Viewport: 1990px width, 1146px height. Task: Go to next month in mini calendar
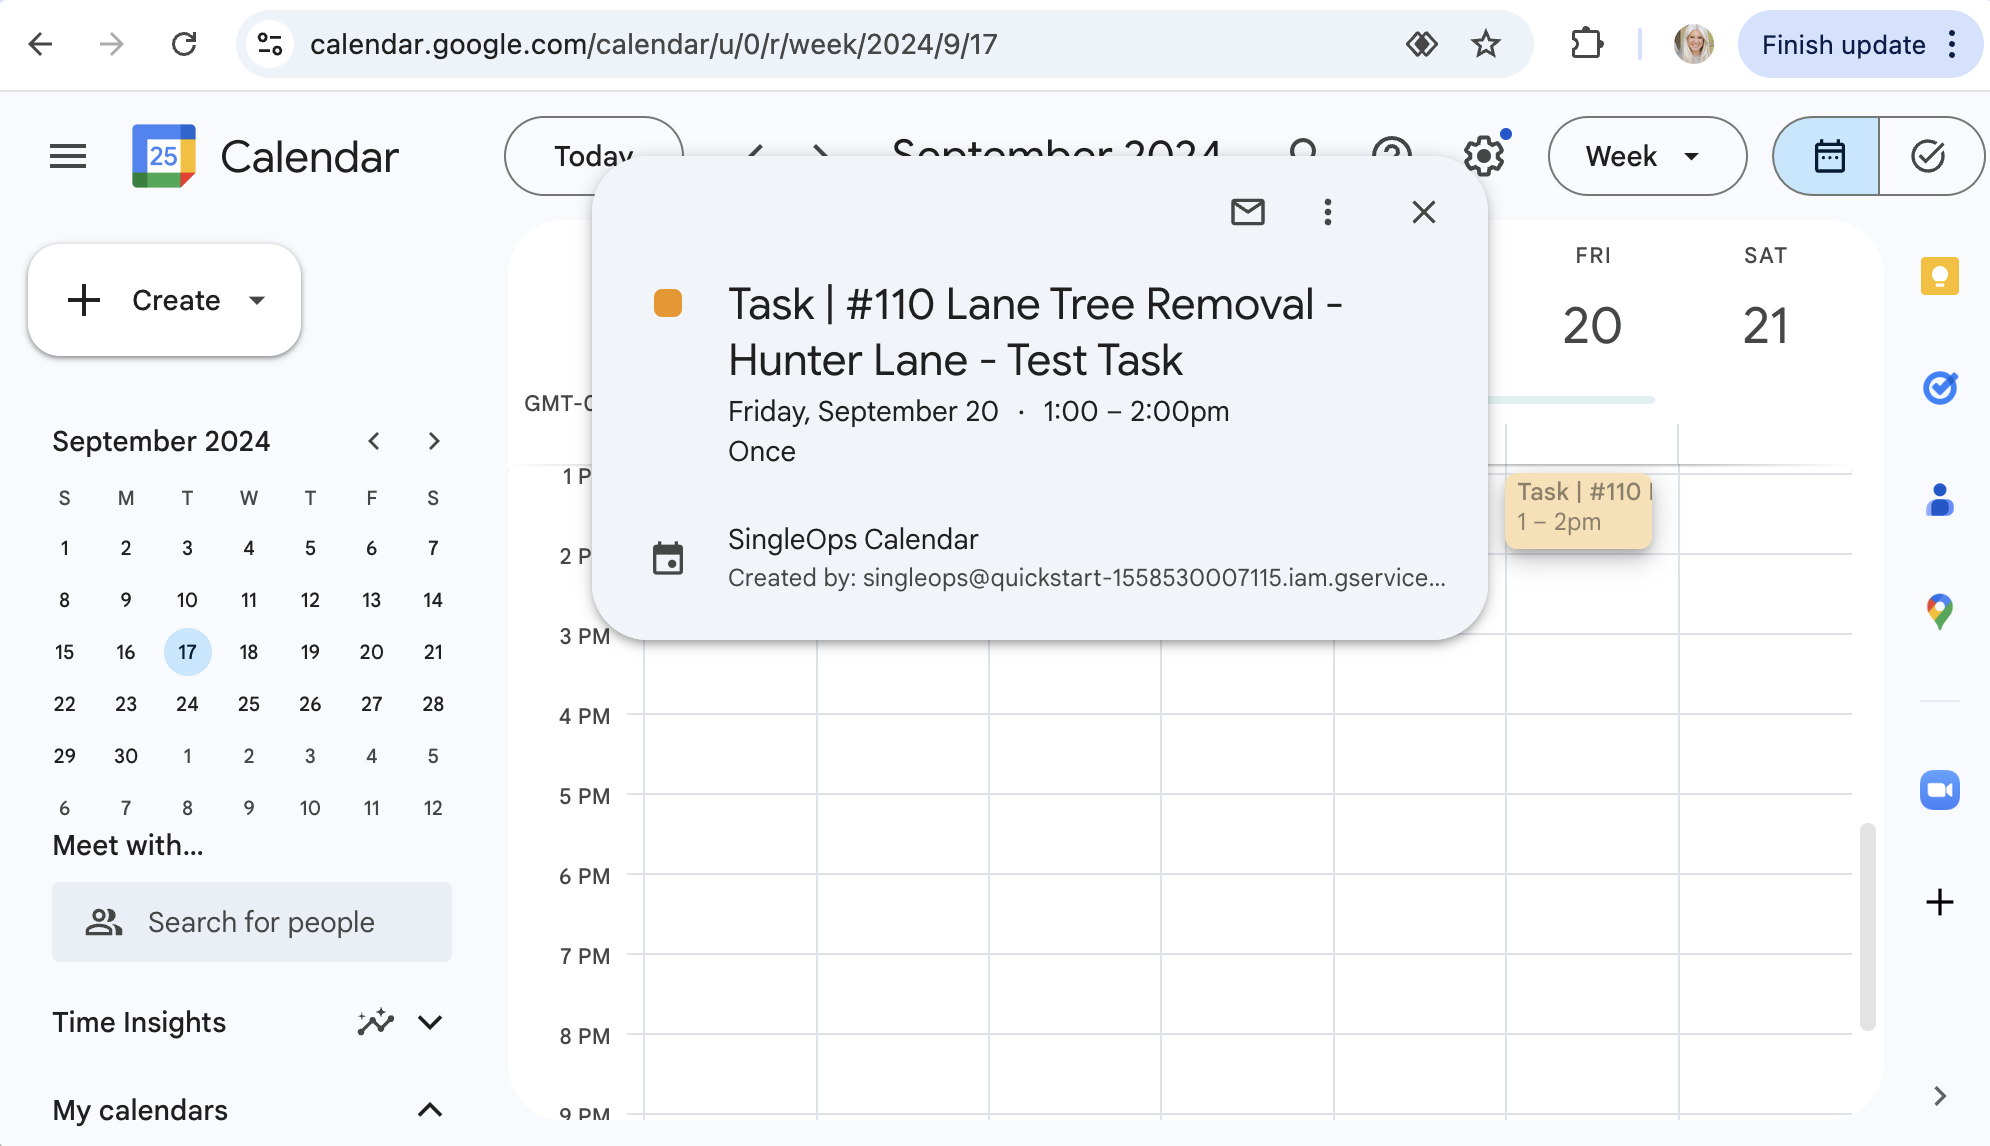coord(434,441)
